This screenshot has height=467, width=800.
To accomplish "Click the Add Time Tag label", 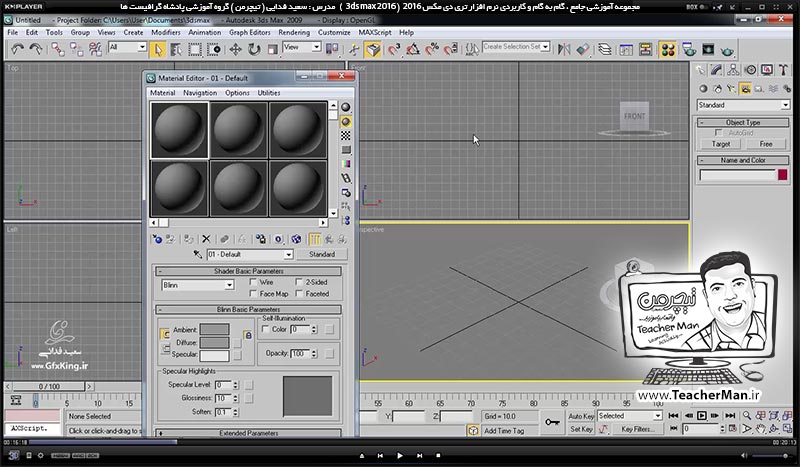I will 504,431.
